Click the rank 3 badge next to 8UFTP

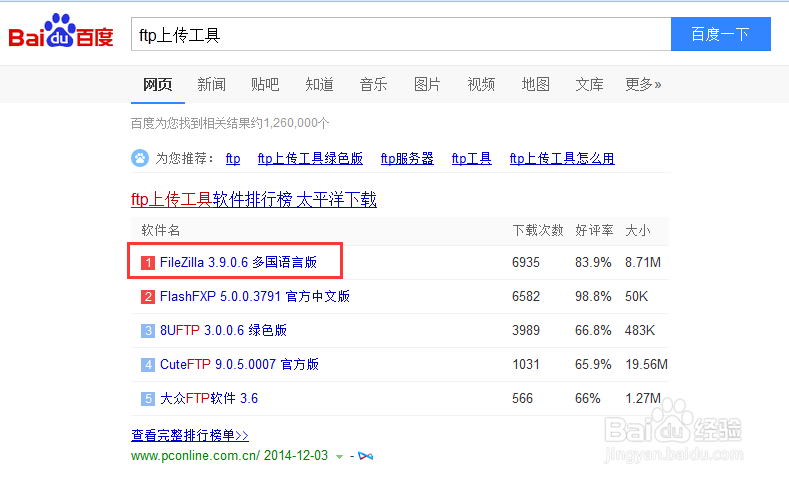click(147, 331)
